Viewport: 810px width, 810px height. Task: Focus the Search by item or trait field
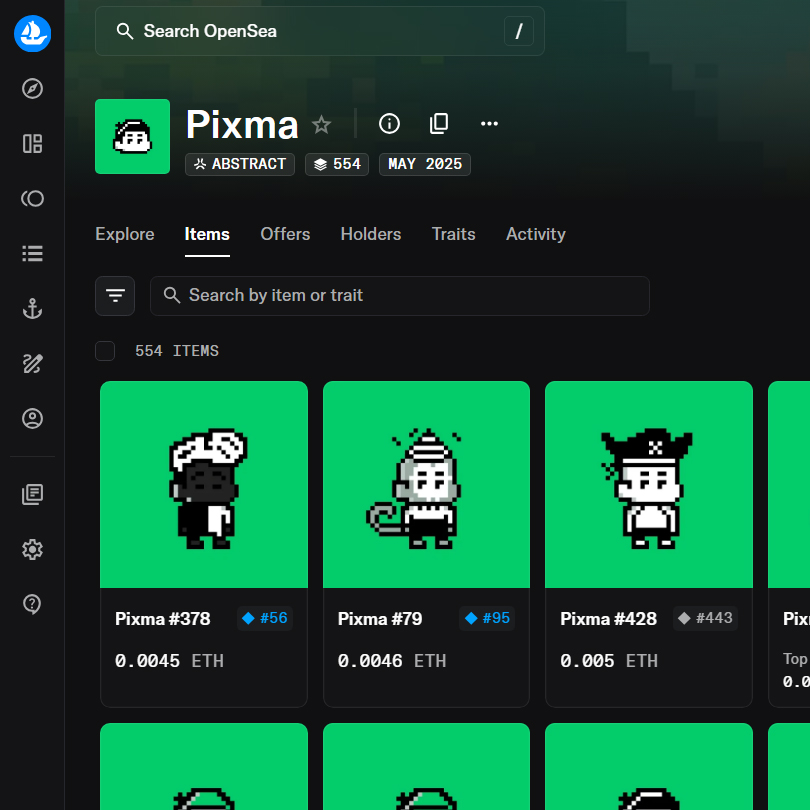coord(399,296)
